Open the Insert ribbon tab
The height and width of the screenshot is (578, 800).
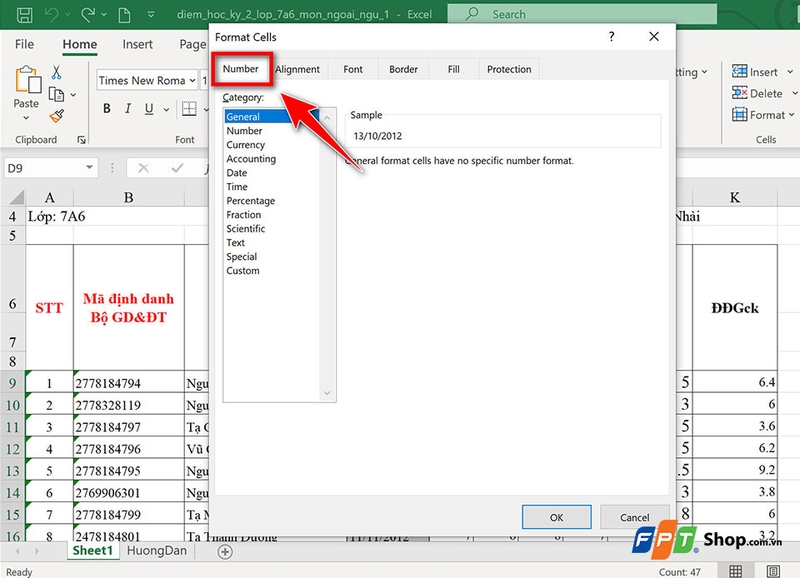[x=138, y=44]
